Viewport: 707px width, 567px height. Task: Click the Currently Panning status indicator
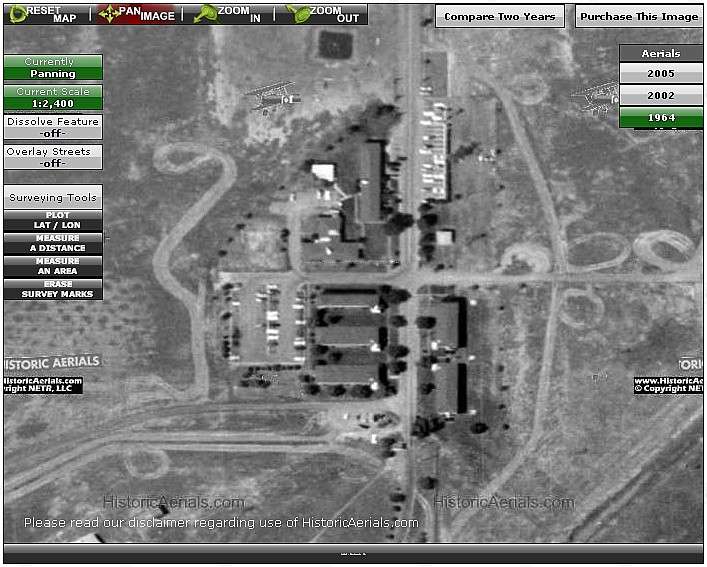pos(53,67)
